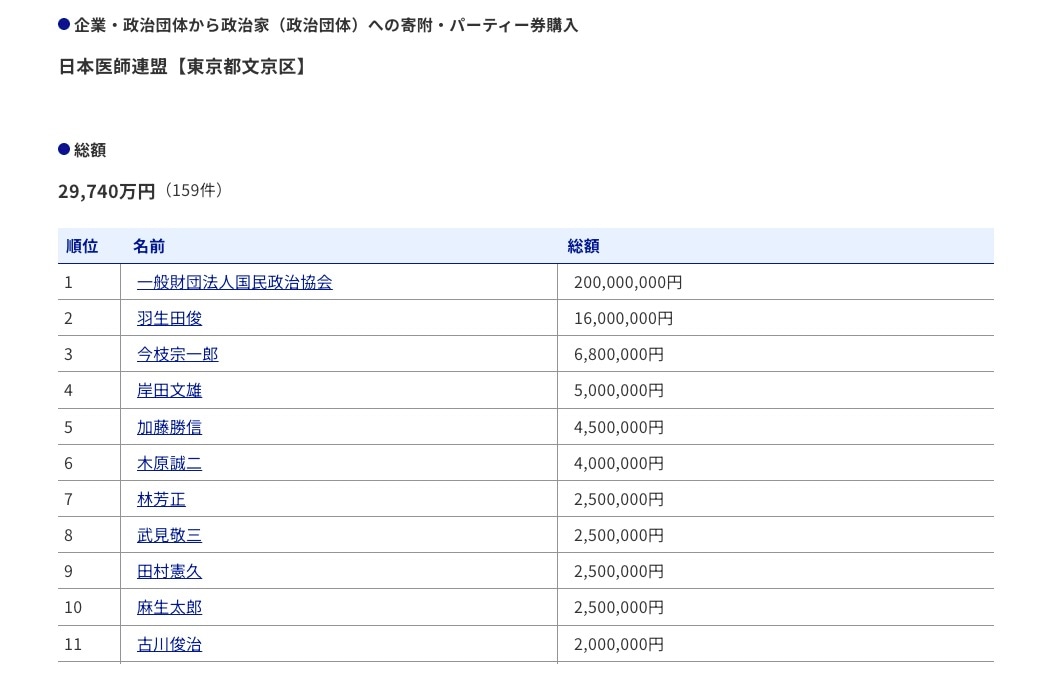Click the 順位 column header
The width and height of the screenshot is (1062, 692).
click(x=82, y=246)
